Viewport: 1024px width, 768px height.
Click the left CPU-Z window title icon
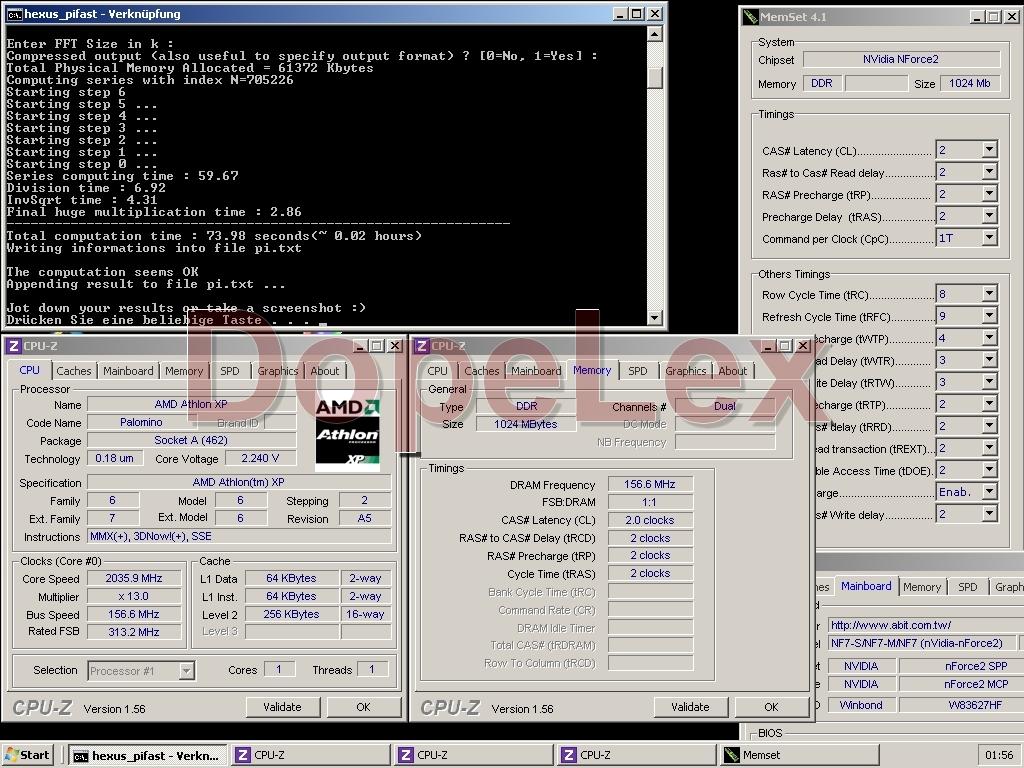click(x=13, y=345)
